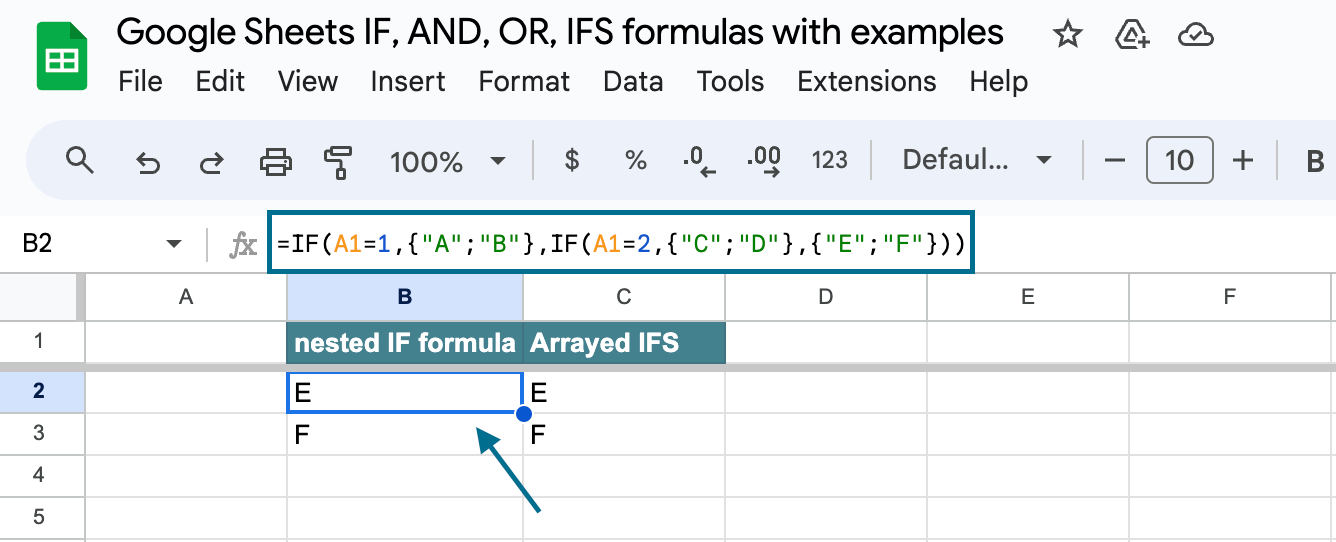Search the menus with magnifier icon
Screen dimensions: 1336x542
tap(80, 160)
